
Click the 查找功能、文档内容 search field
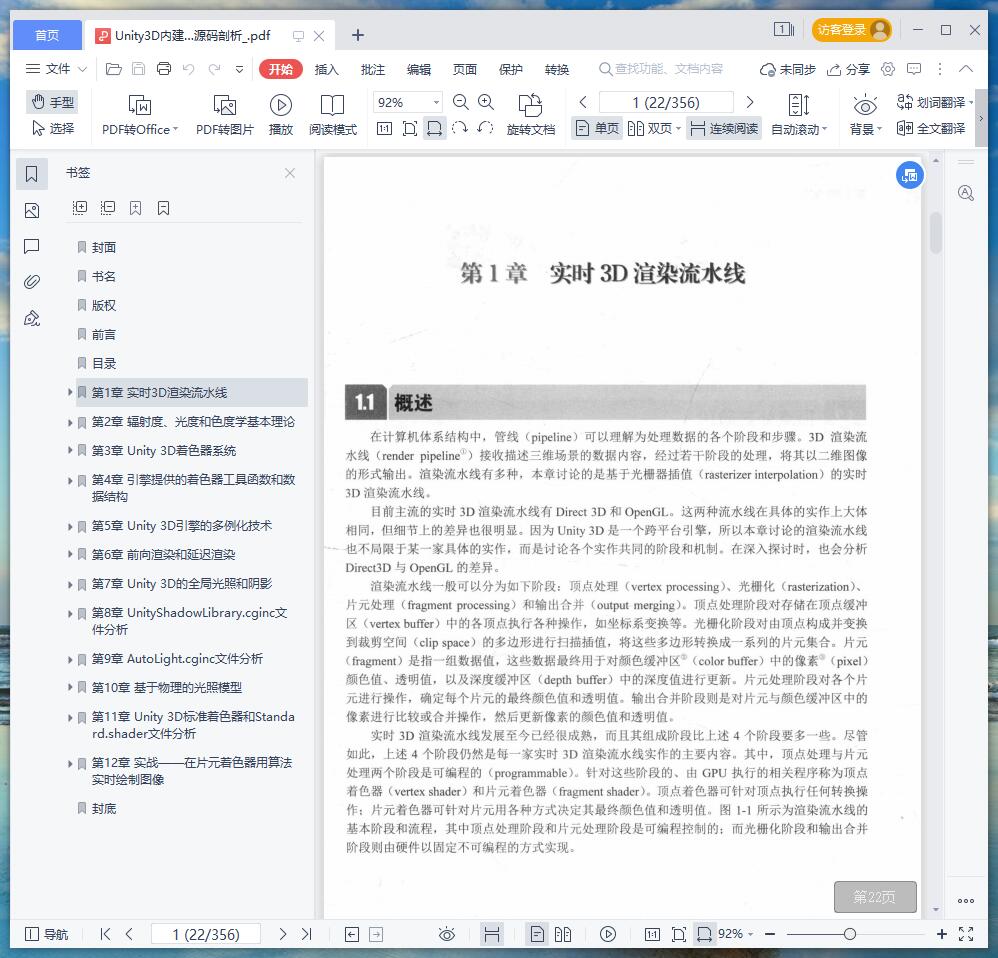click(x=662, y=69)
